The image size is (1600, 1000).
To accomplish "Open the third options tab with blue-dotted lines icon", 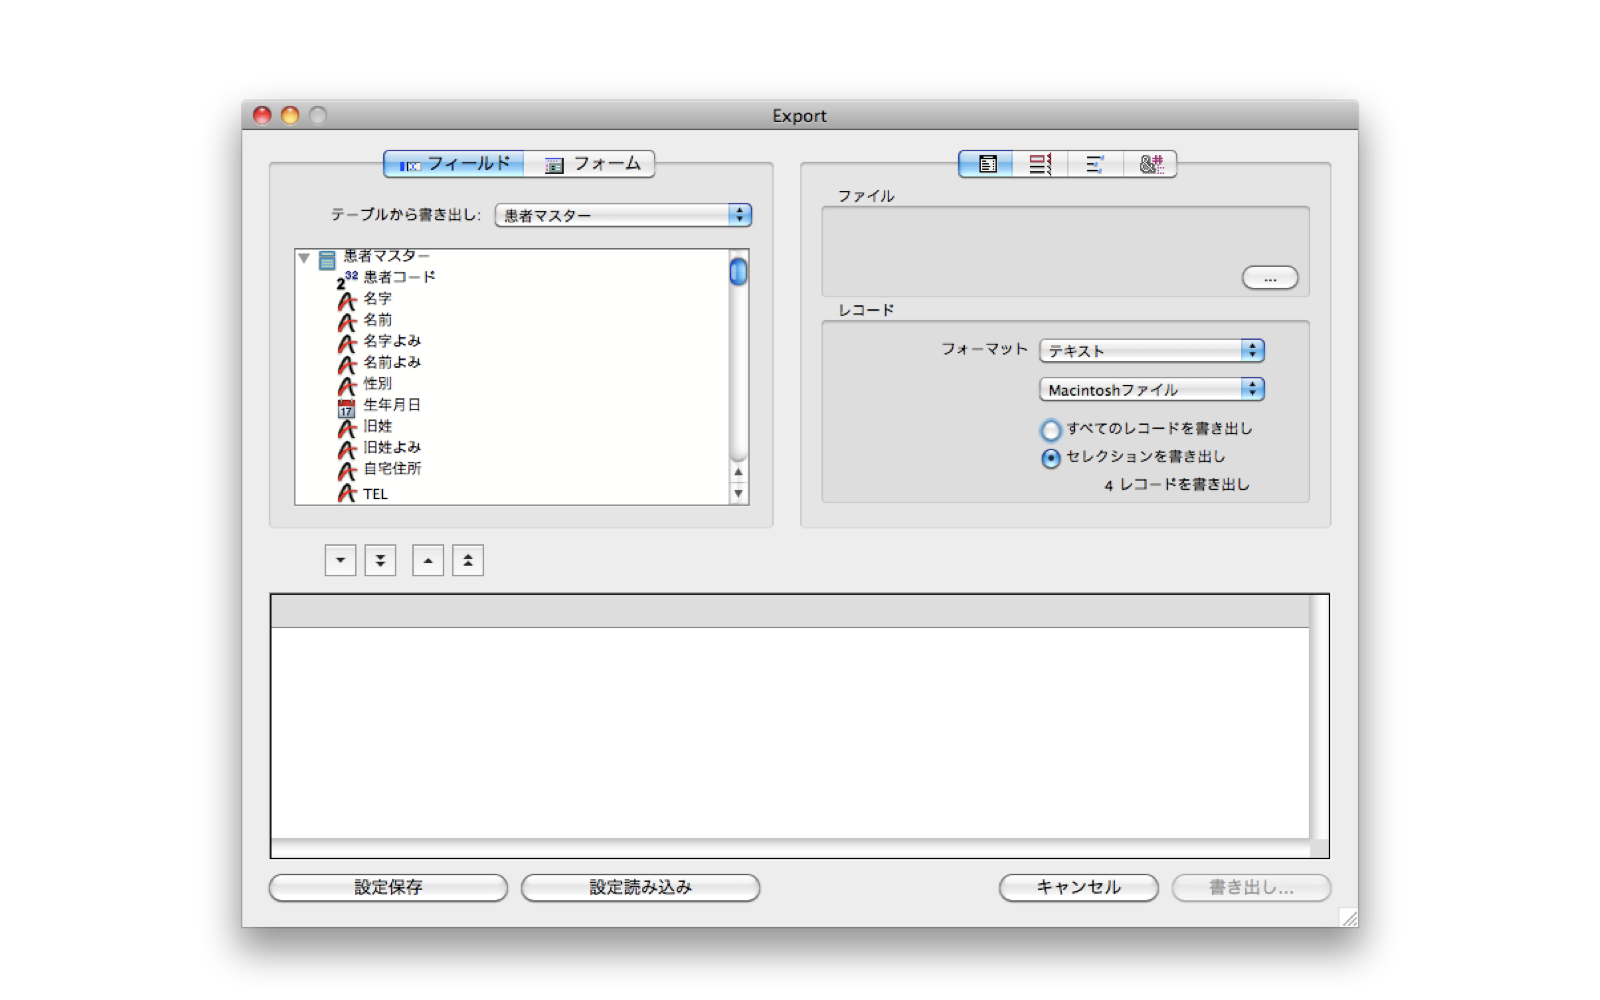I will coord(1095,164).
